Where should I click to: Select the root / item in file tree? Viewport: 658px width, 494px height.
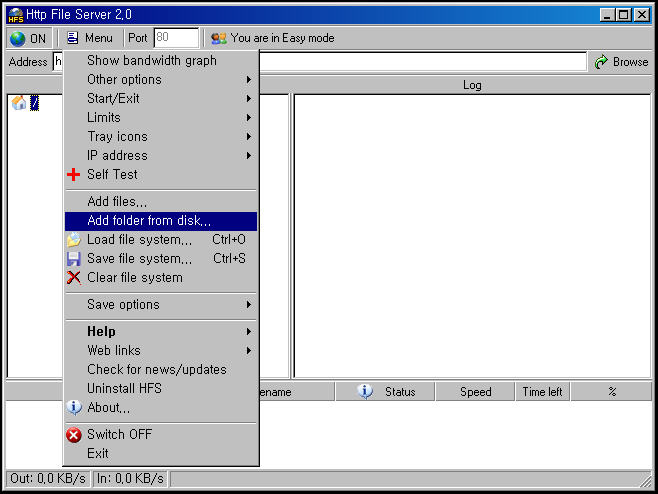click(34, 103)
